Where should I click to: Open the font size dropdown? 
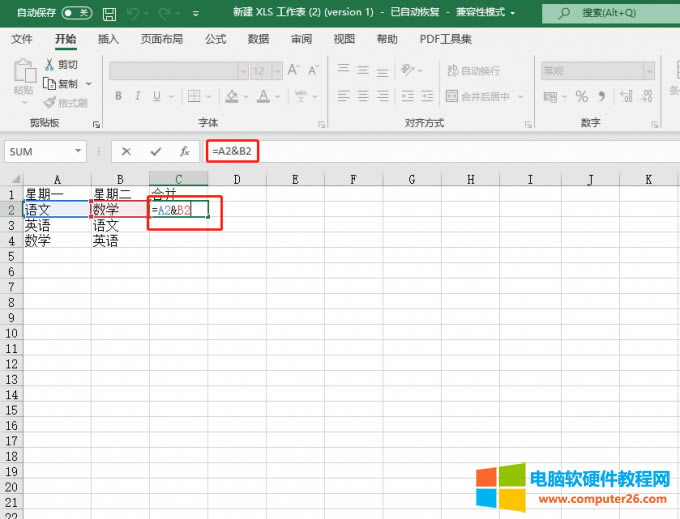[273, 71]
